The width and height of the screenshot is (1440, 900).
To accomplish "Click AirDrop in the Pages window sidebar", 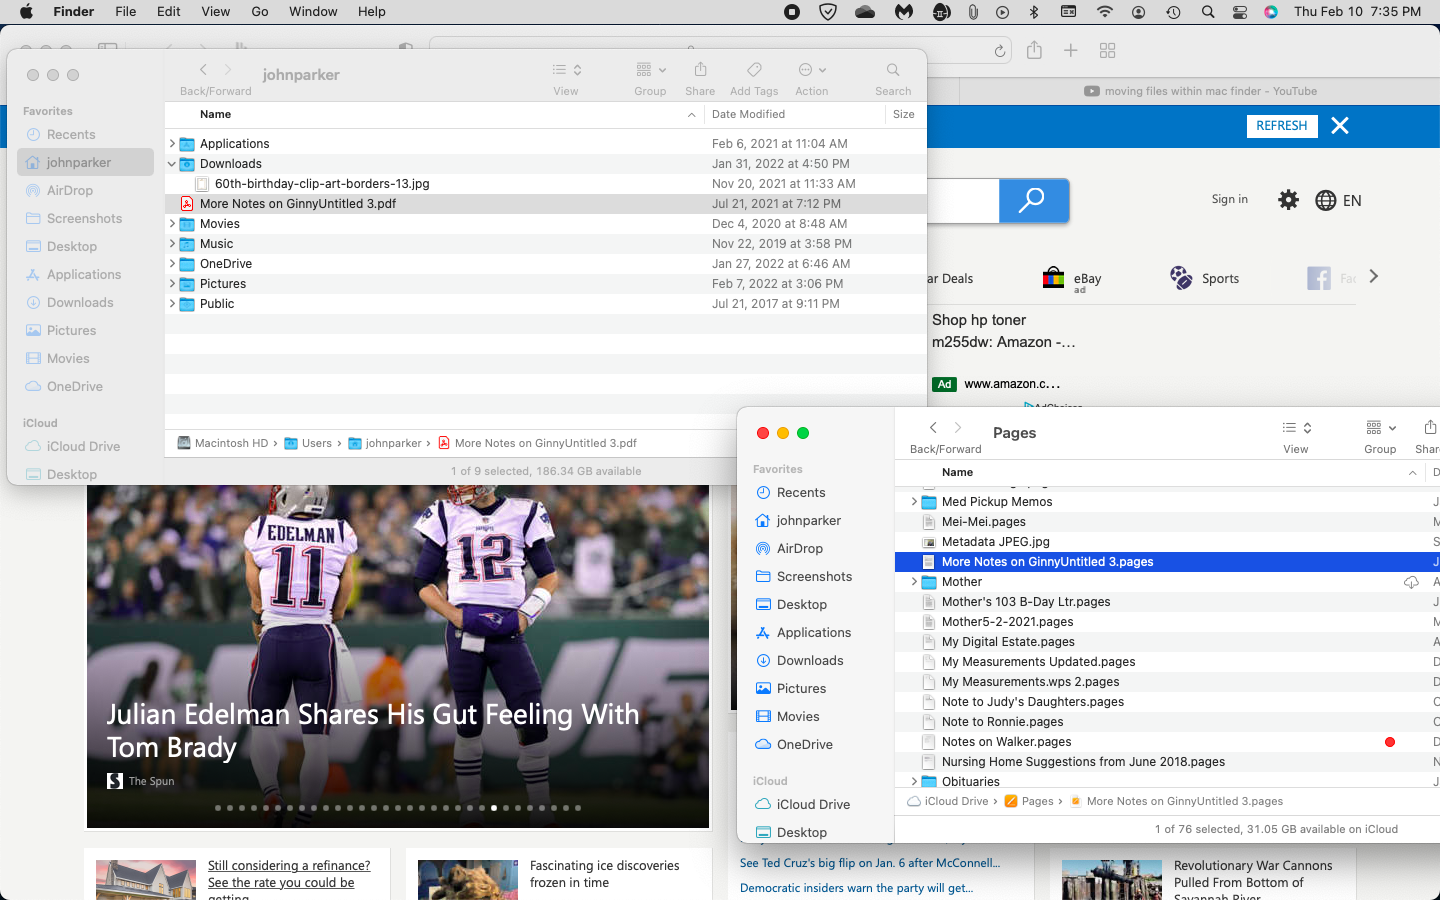I will point(799,548).
